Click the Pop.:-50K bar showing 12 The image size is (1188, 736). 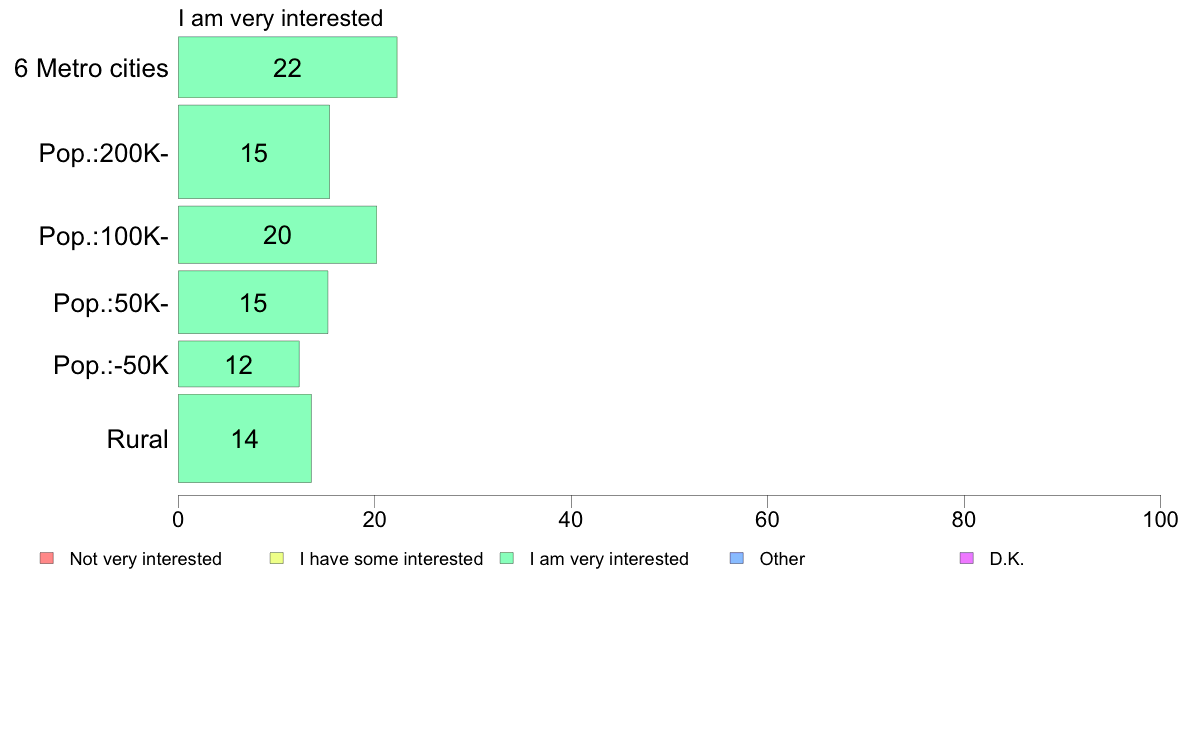pos(238,364)
